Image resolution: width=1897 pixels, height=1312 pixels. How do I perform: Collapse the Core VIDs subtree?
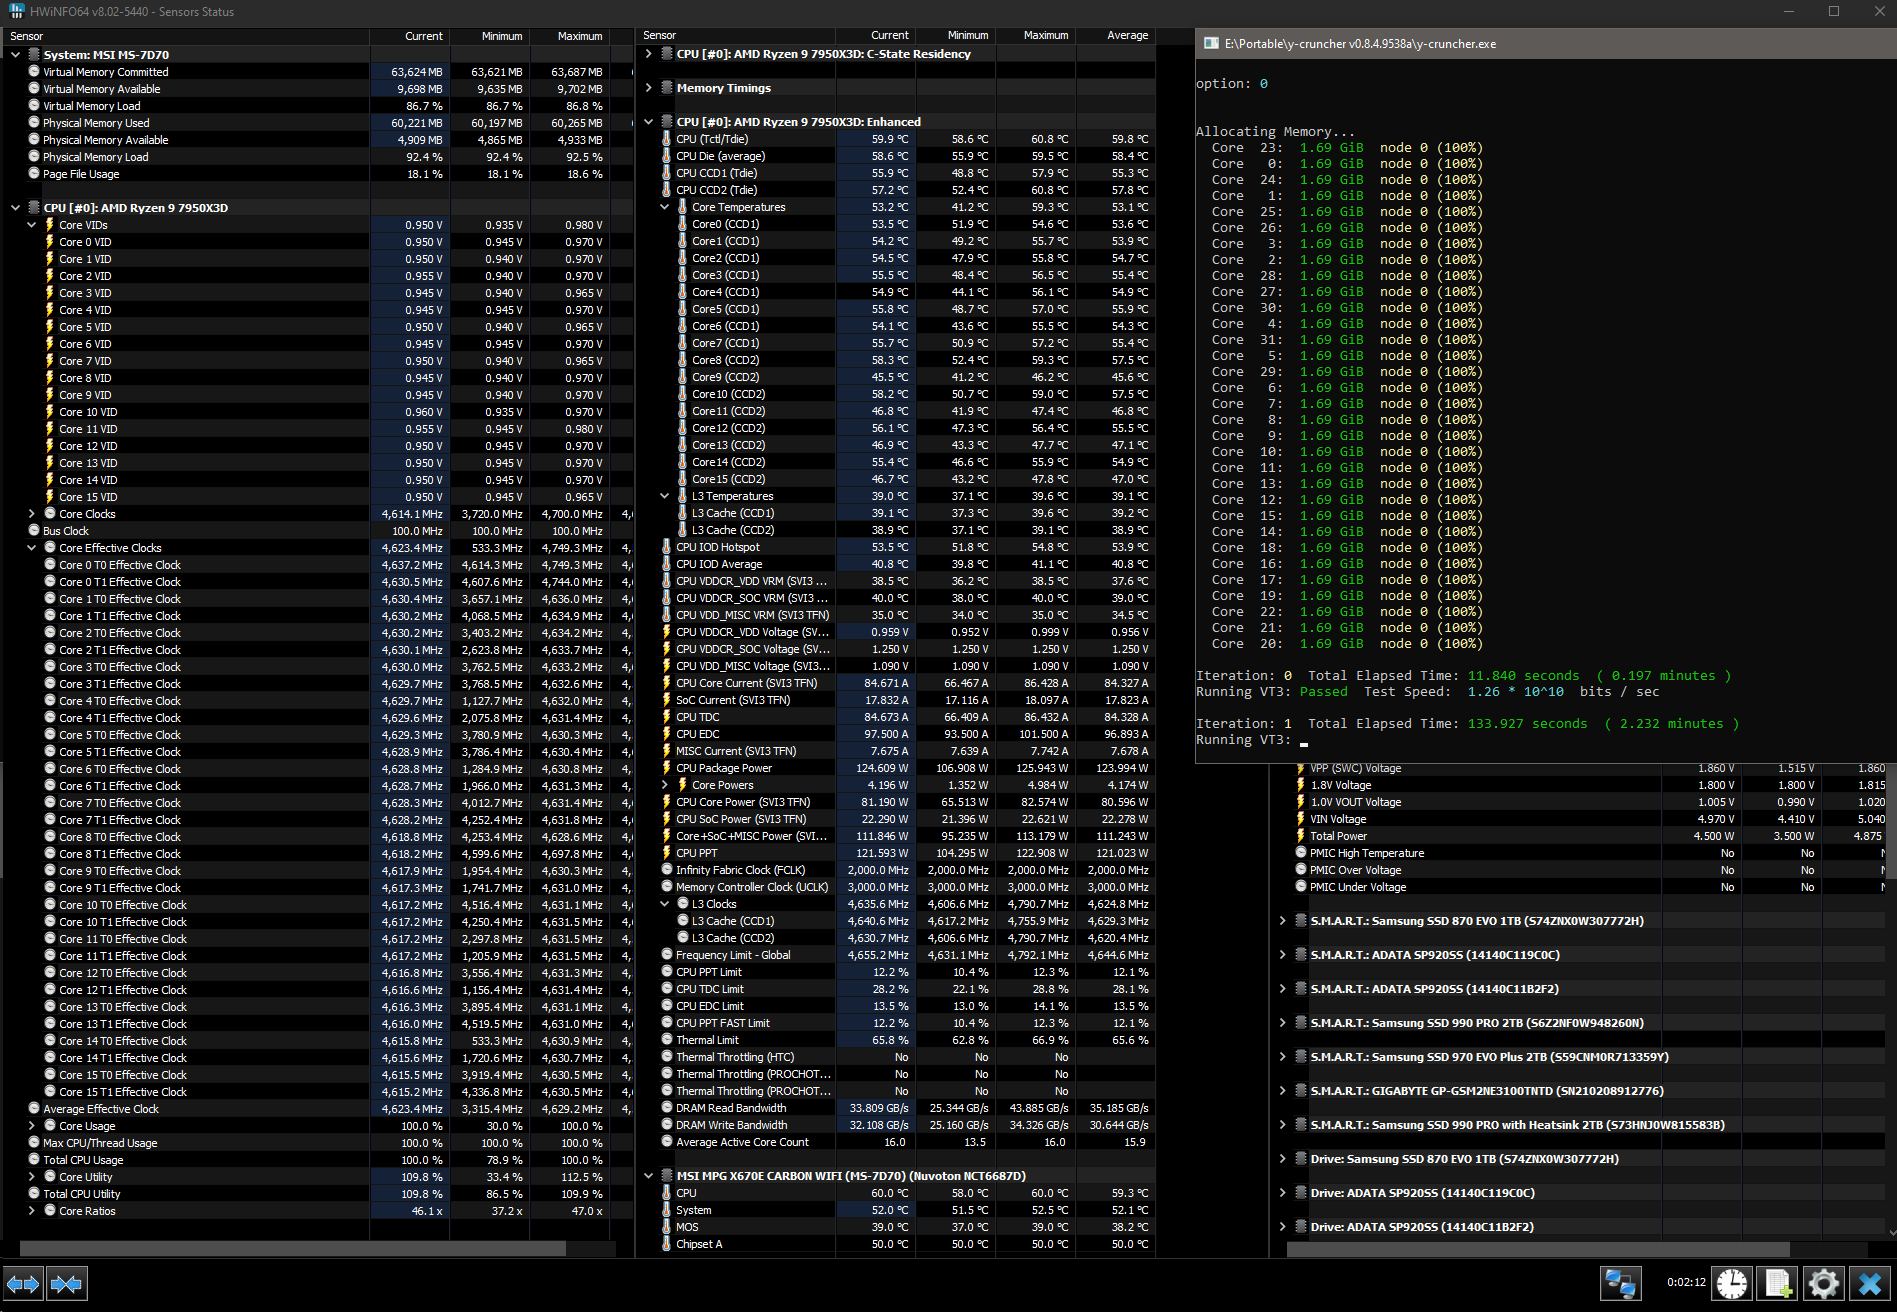31,225
